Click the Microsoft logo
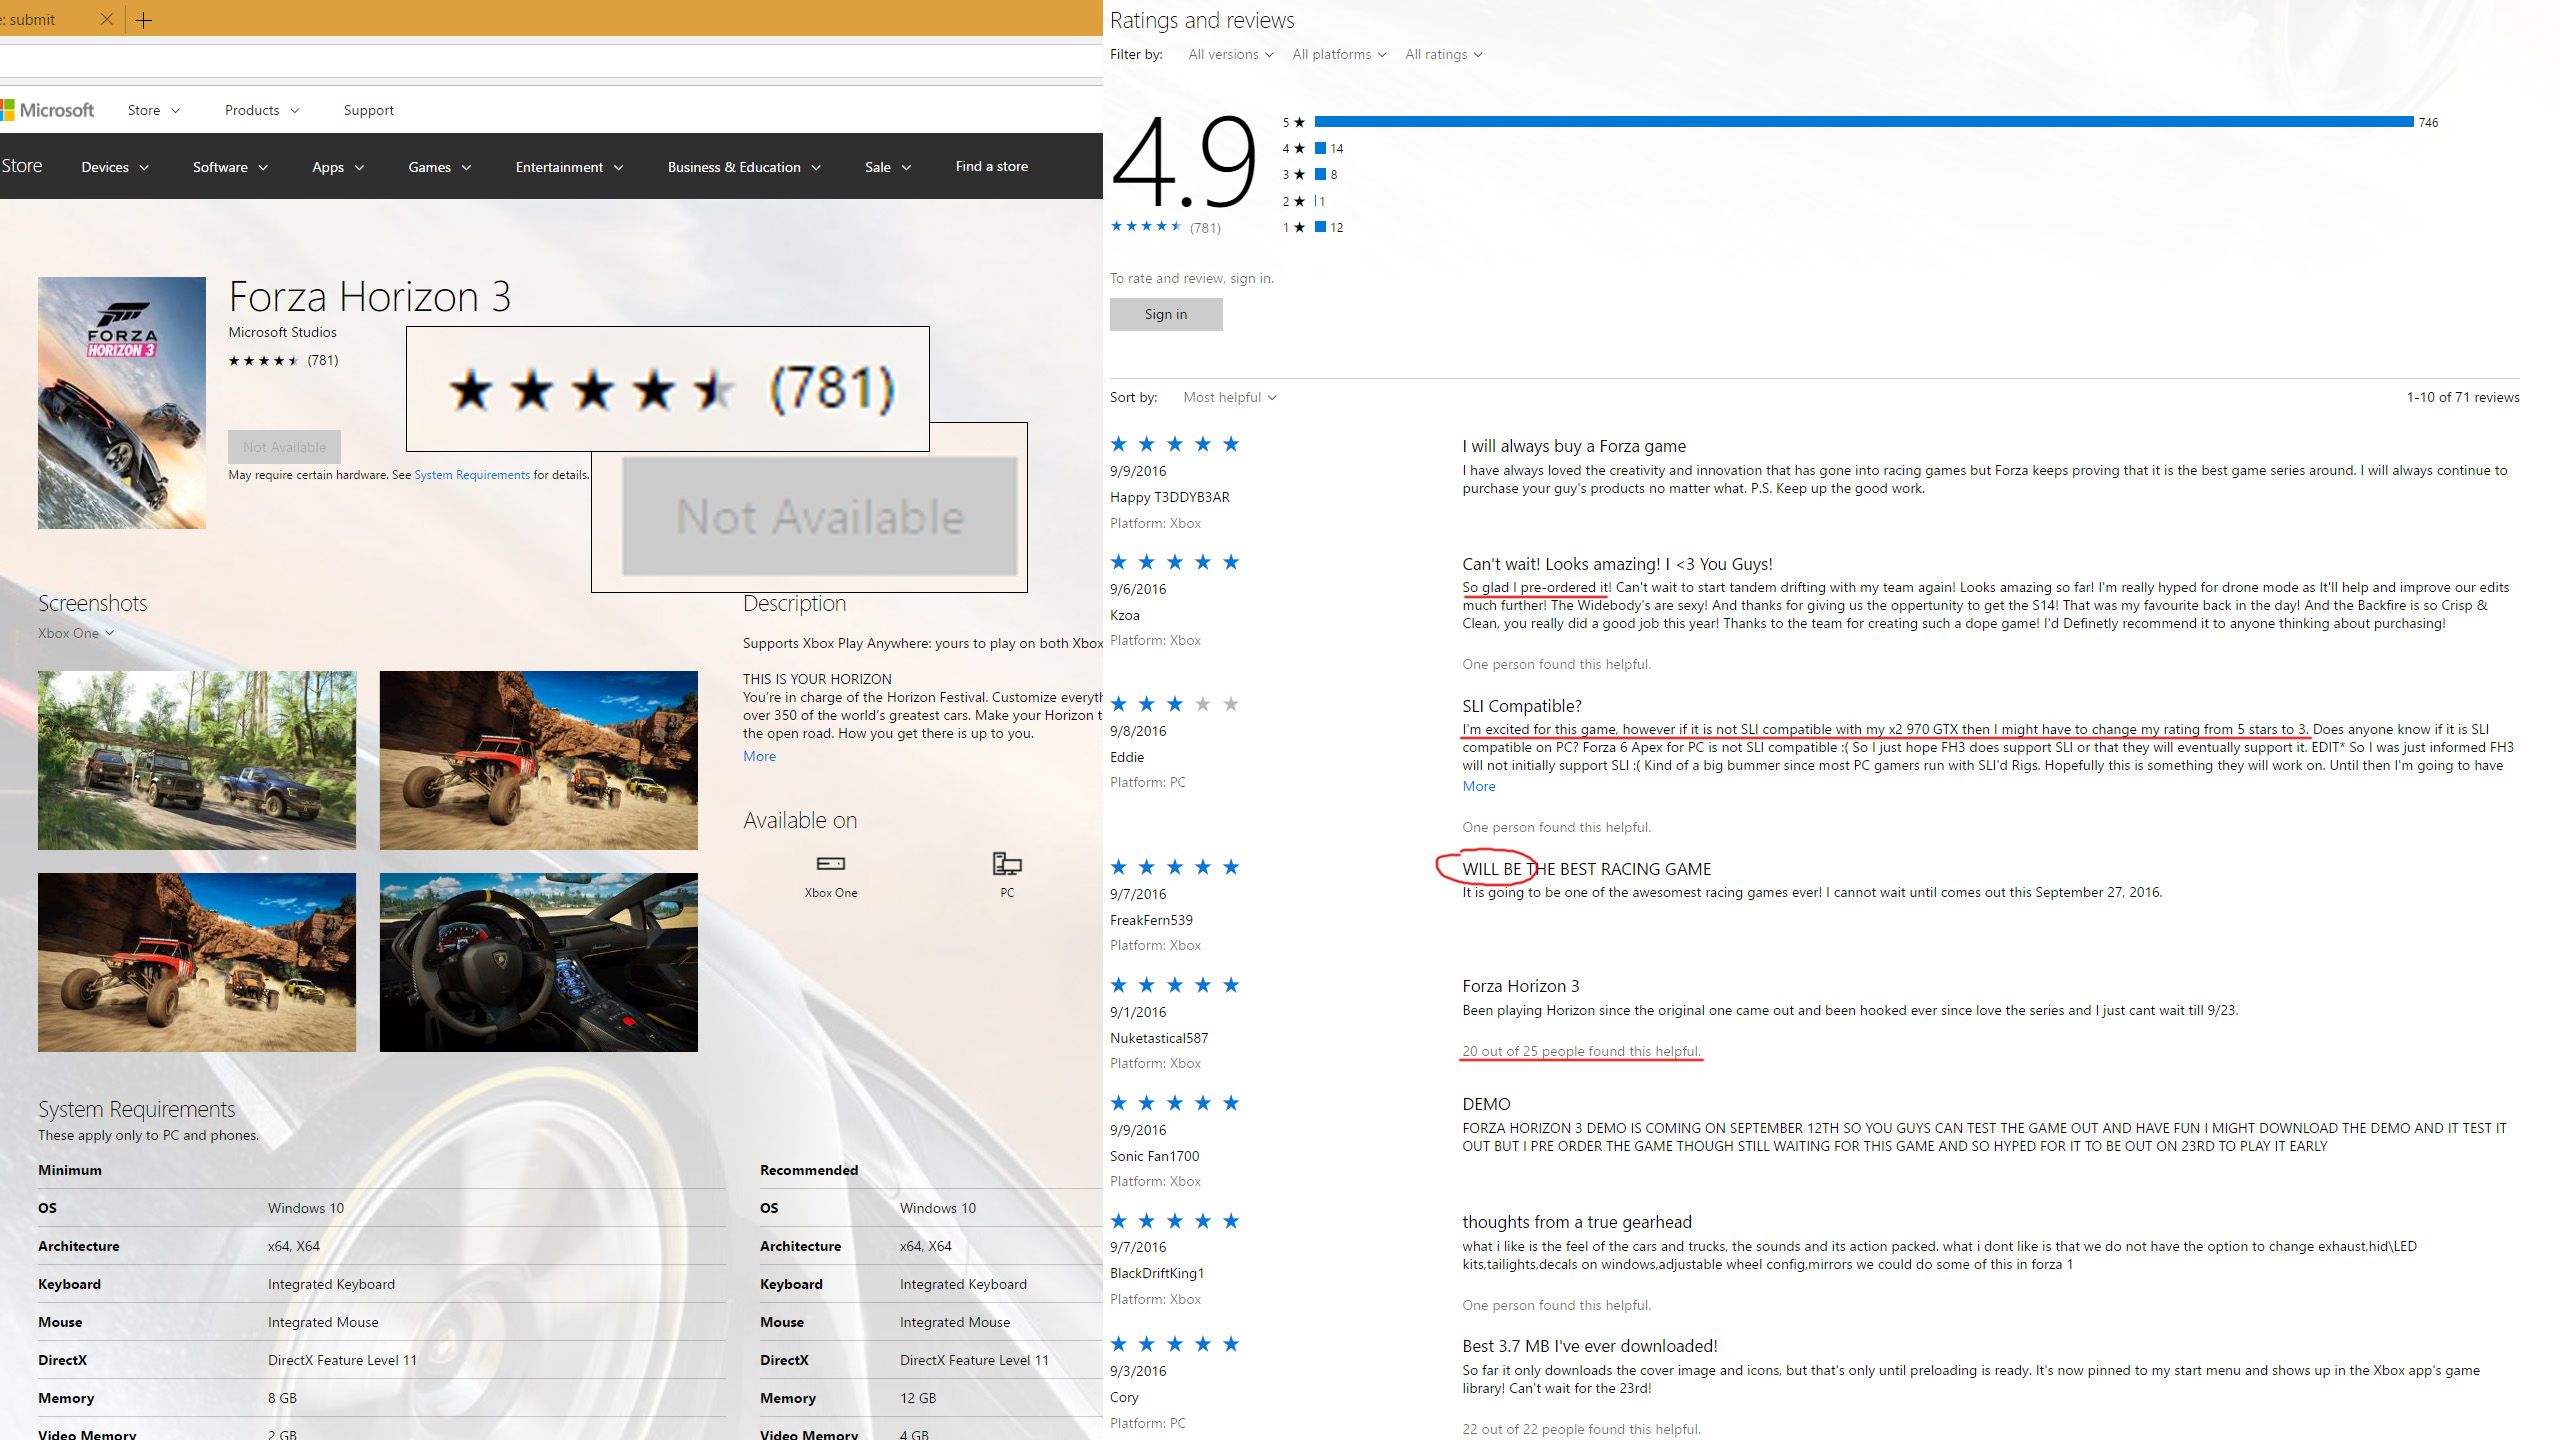 tap(48, 110)
